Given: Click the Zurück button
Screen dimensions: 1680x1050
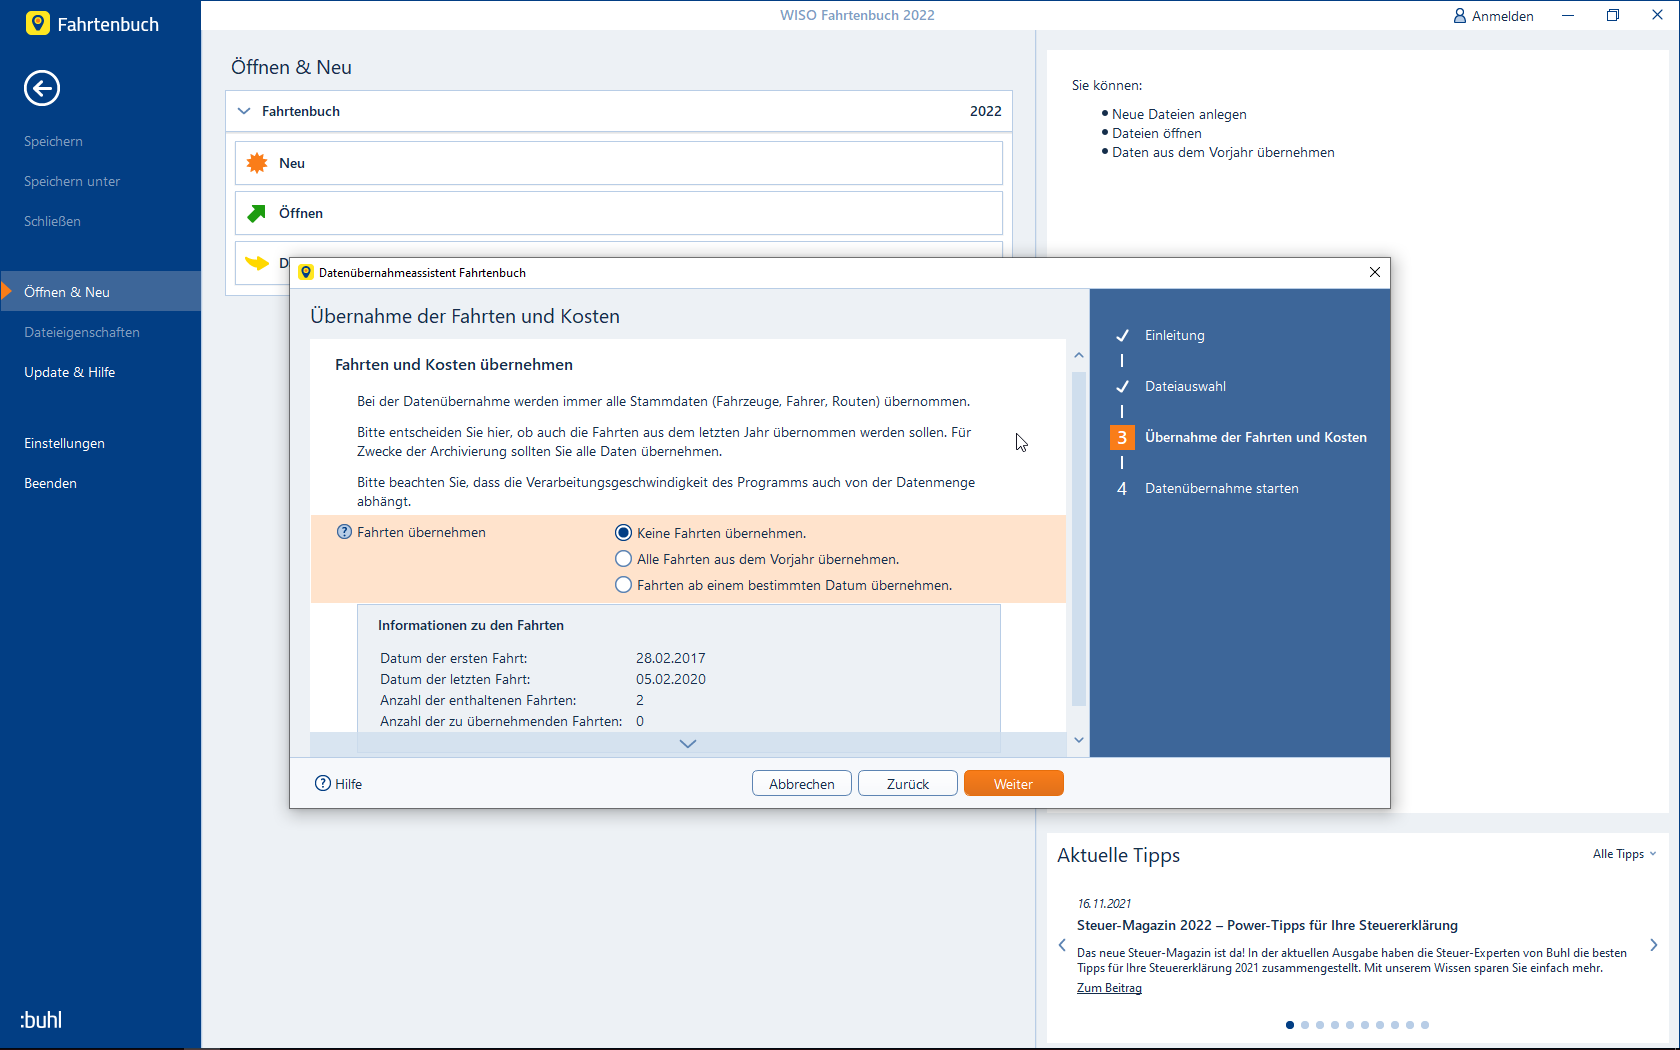Looking at the screenshot, I should (907, 784).
